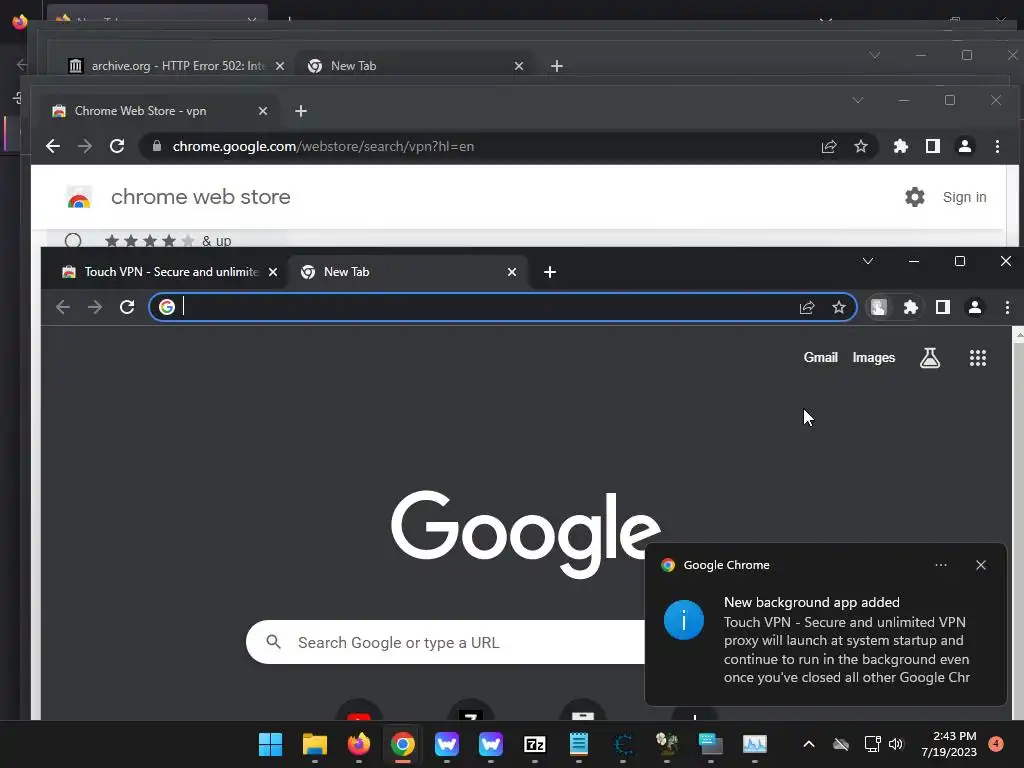Share the Chrome Web Store page
Viewport: 1024px width, 768px height.
829,146
